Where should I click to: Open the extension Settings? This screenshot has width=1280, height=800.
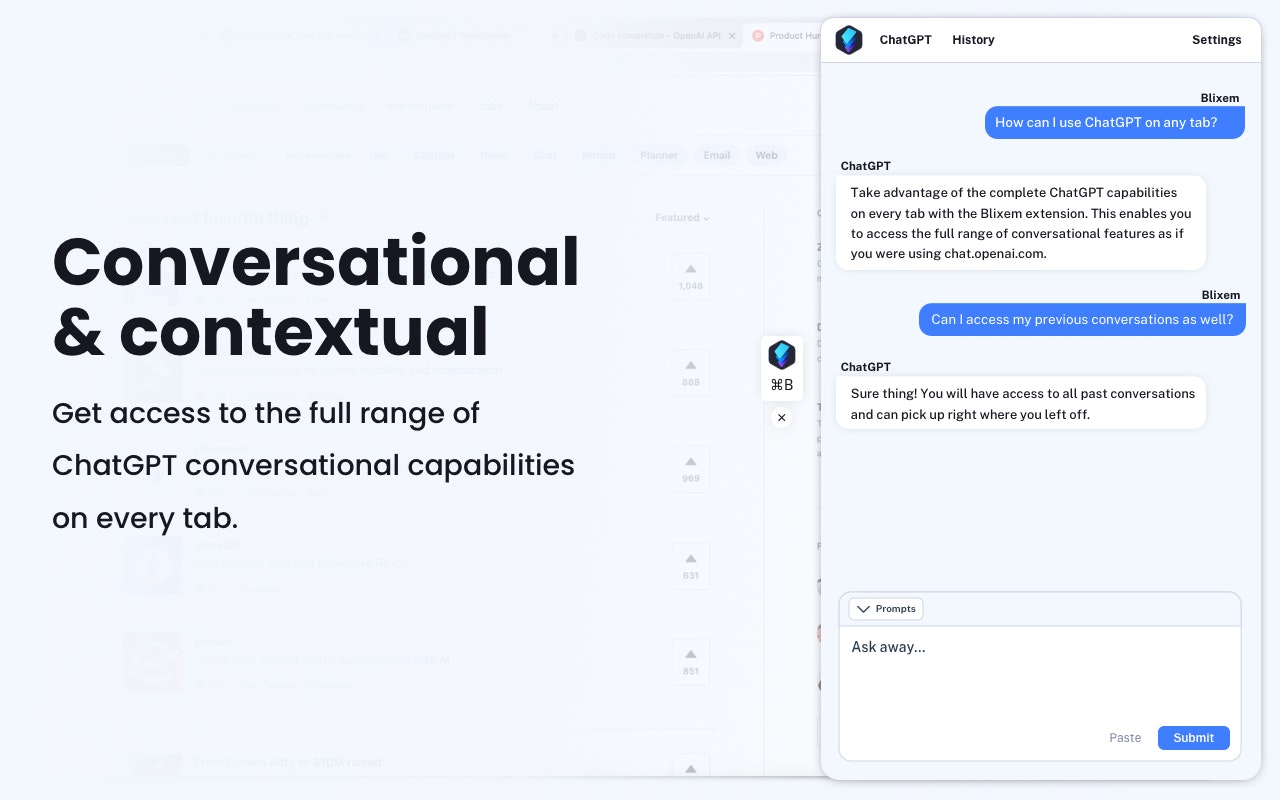pyautogui.click(x=1216, y=40)
